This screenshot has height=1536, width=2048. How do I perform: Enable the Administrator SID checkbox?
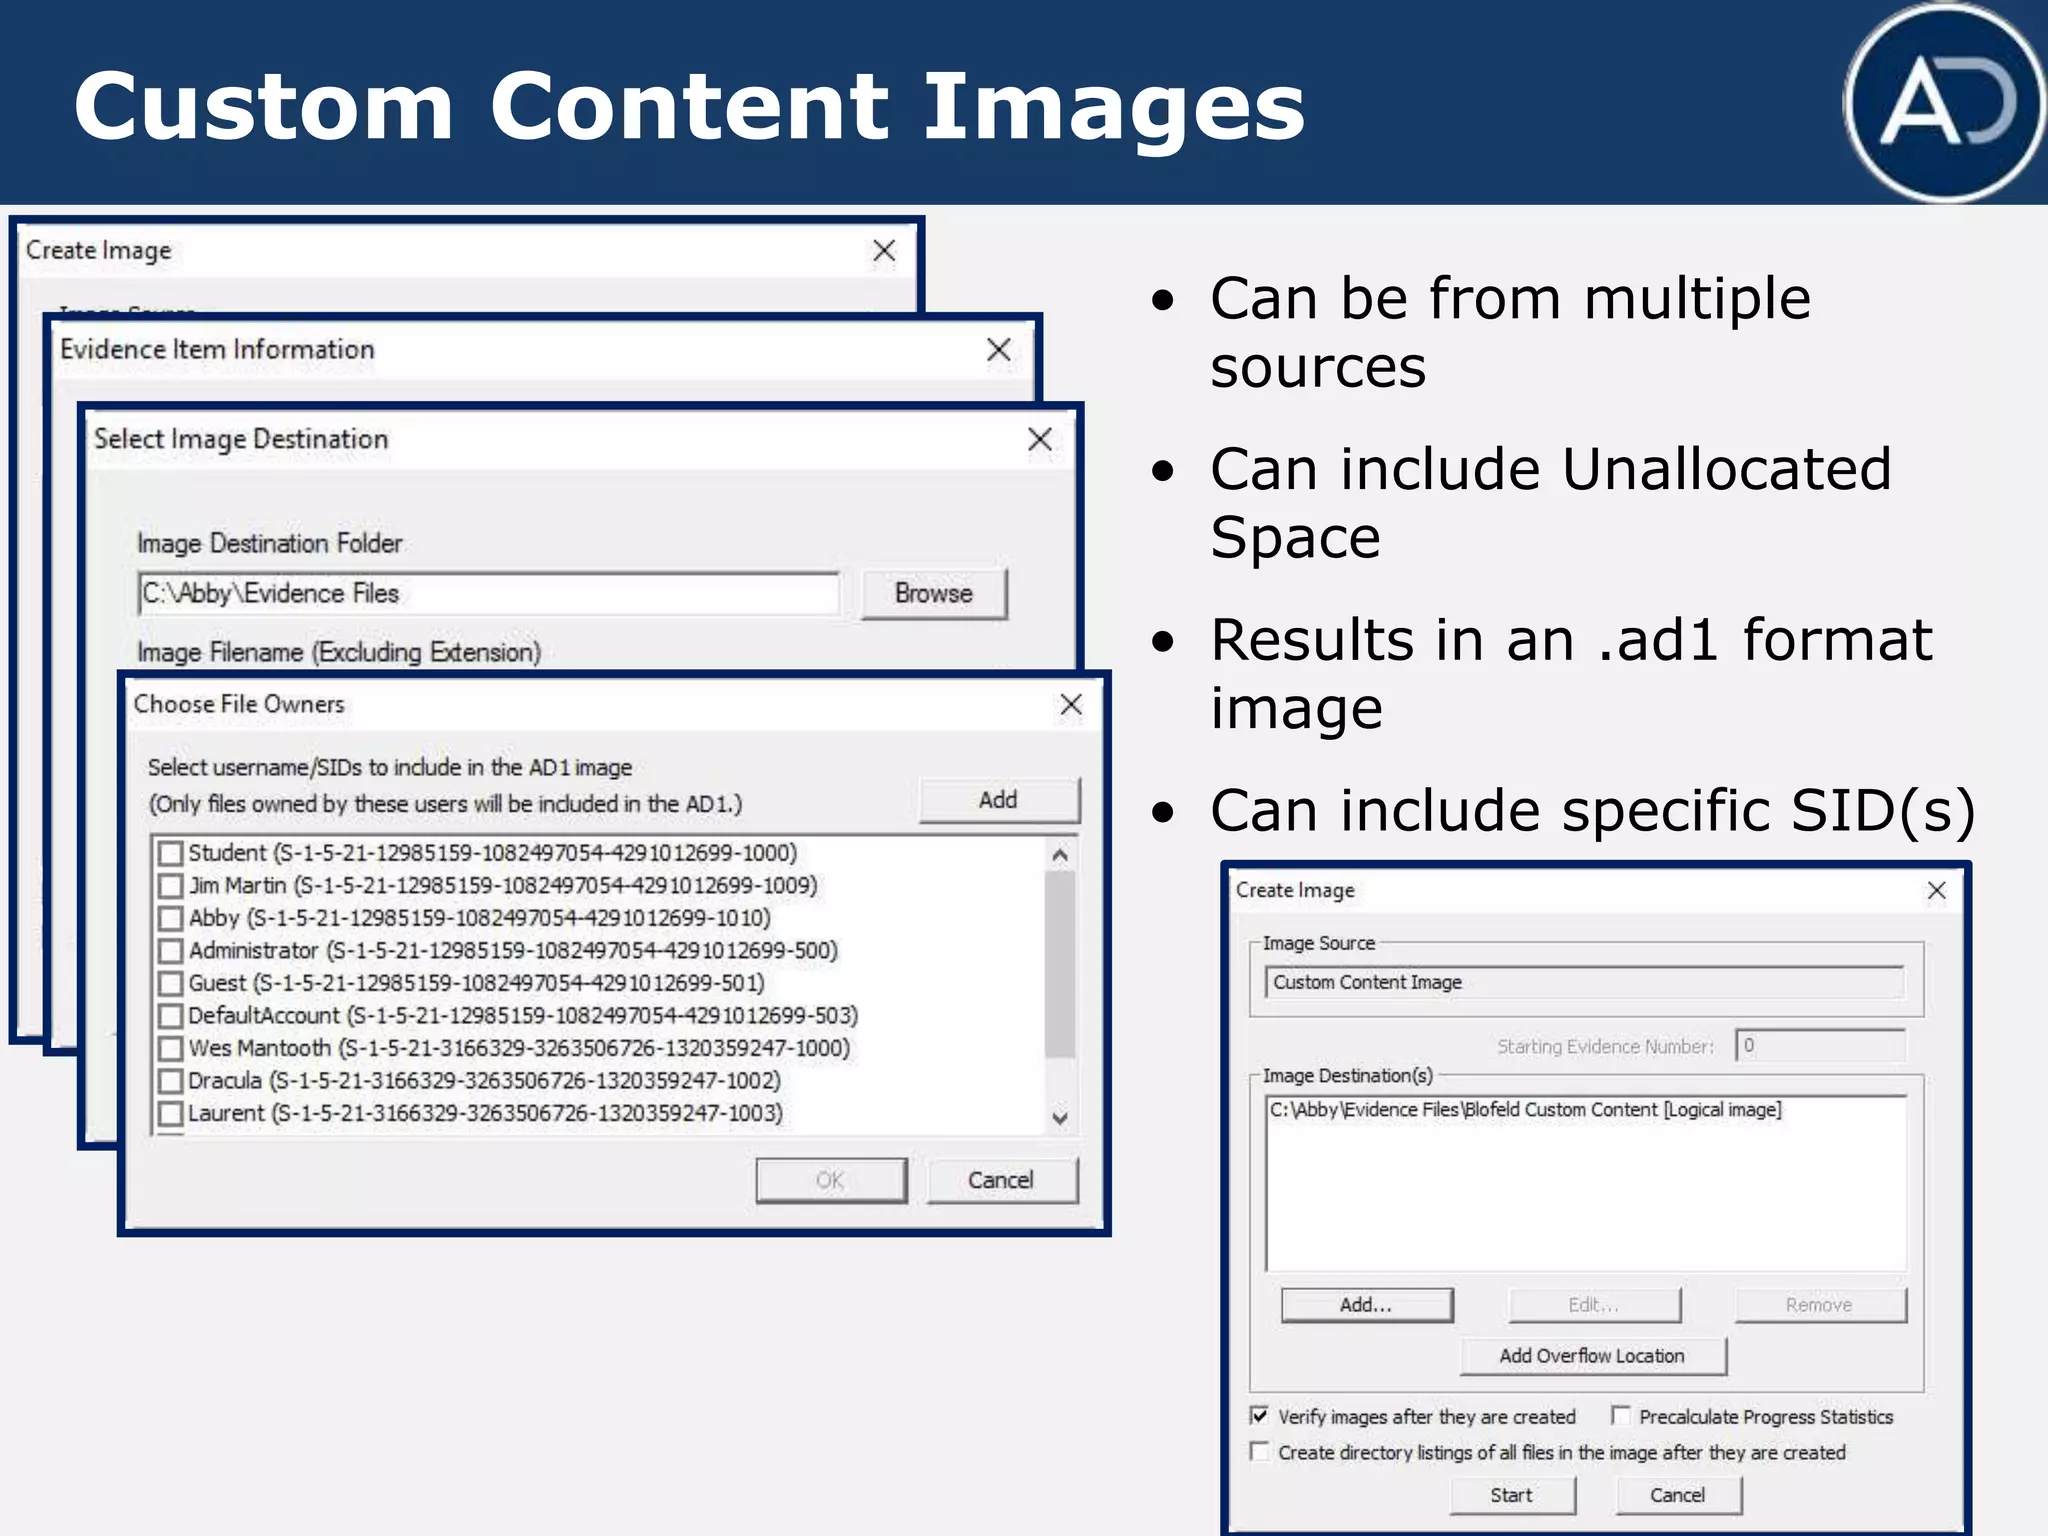click(x=171, y=951)
